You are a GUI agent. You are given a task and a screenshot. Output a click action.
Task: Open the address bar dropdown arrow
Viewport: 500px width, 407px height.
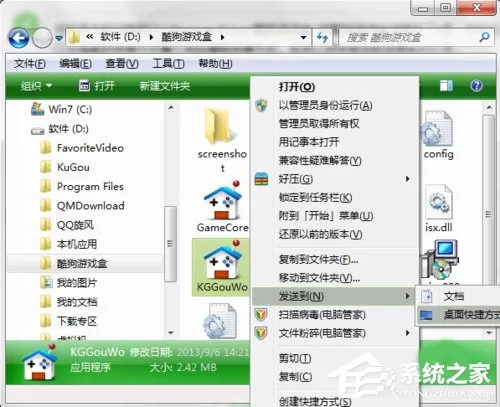[x=303, y=37]
